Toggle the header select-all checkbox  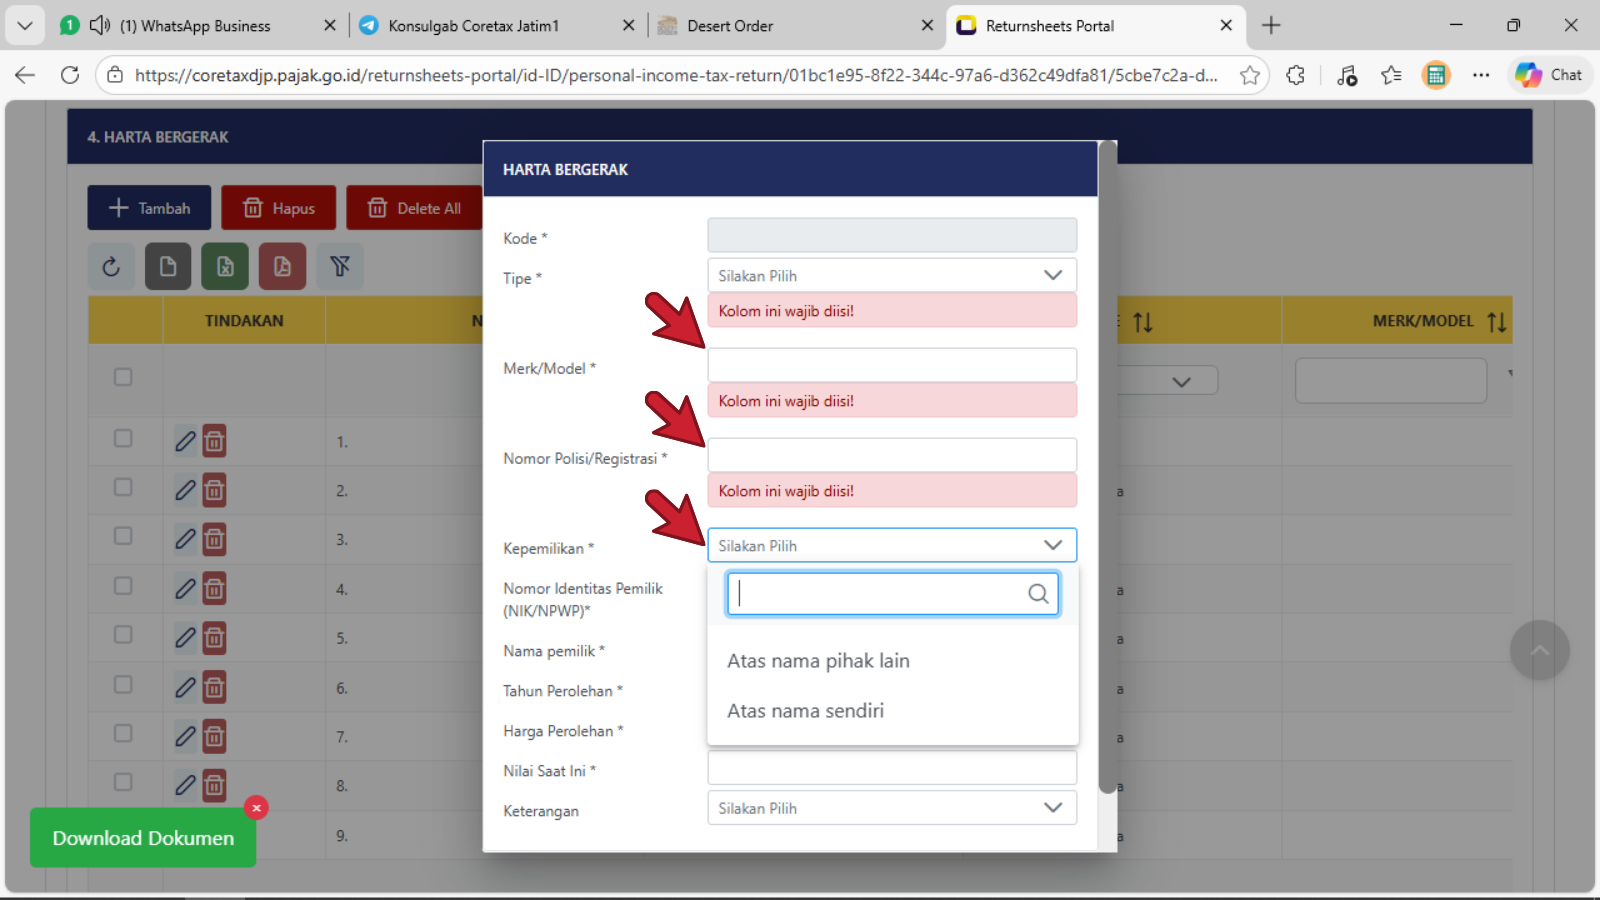tap(123, 377)
